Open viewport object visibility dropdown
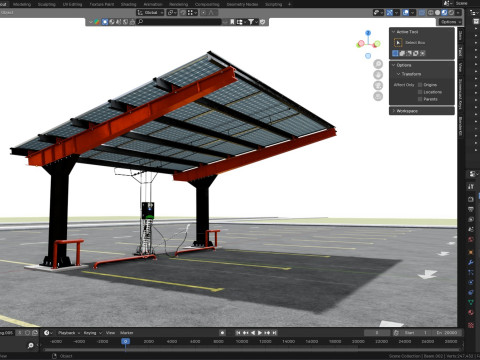480x360 pixels. point(378,13)
